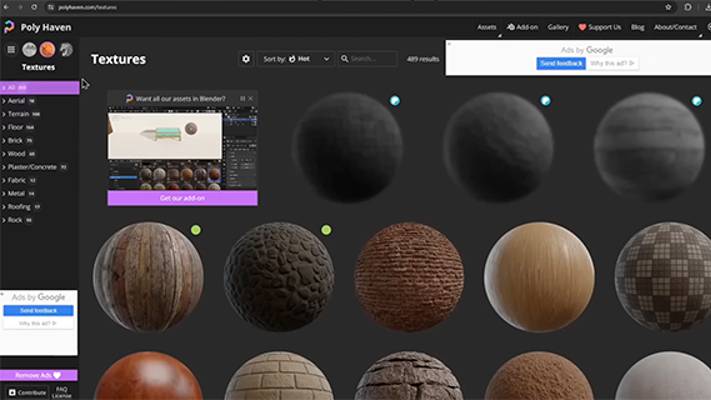The image size is (711, 400).
Task: Open the wood planks texture sphere
Action: [x=148, y=276]
